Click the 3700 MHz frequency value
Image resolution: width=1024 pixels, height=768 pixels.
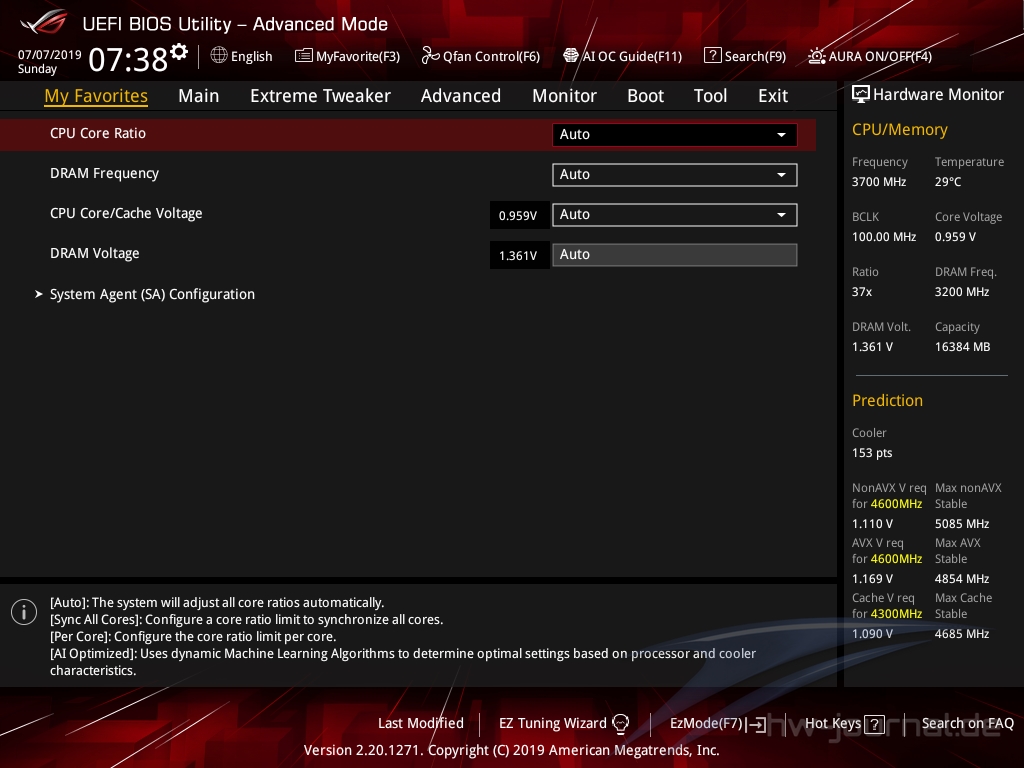(x=879, y=182)
